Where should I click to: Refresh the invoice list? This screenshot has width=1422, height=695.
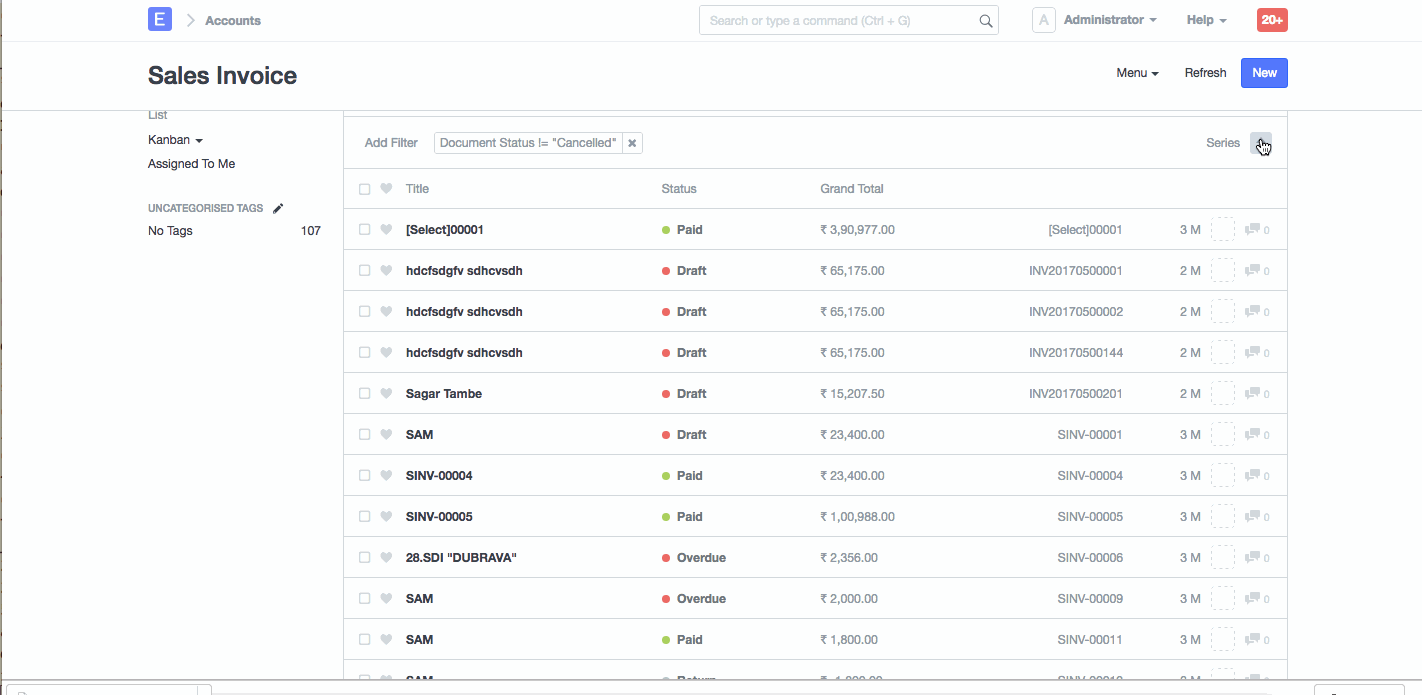click(1205, 72)
